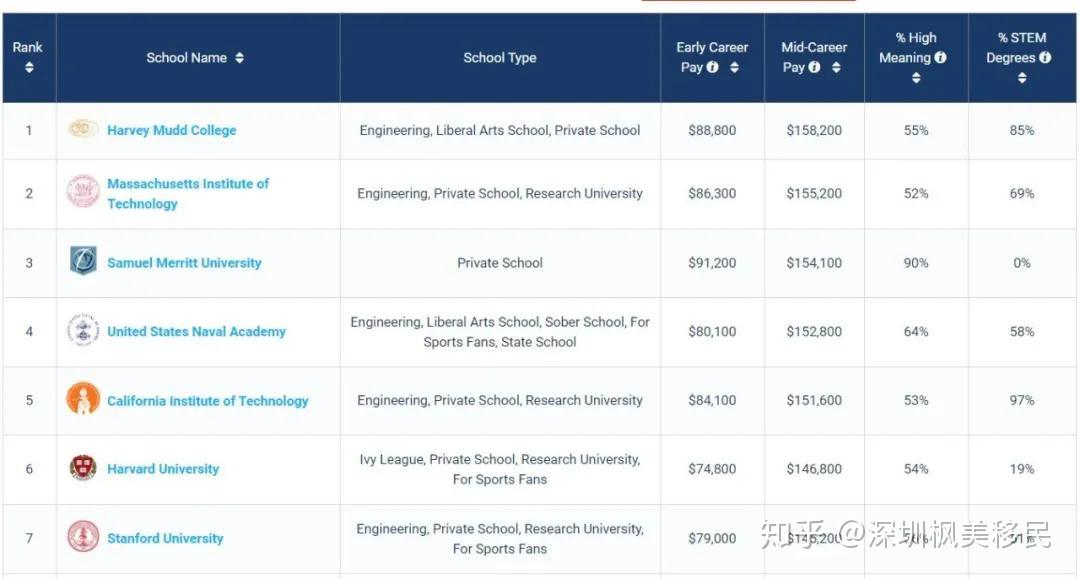This screenshot has height=579, width=1080.
Task: Click the Early Career Pay info icon
Action: coord(713,67)
